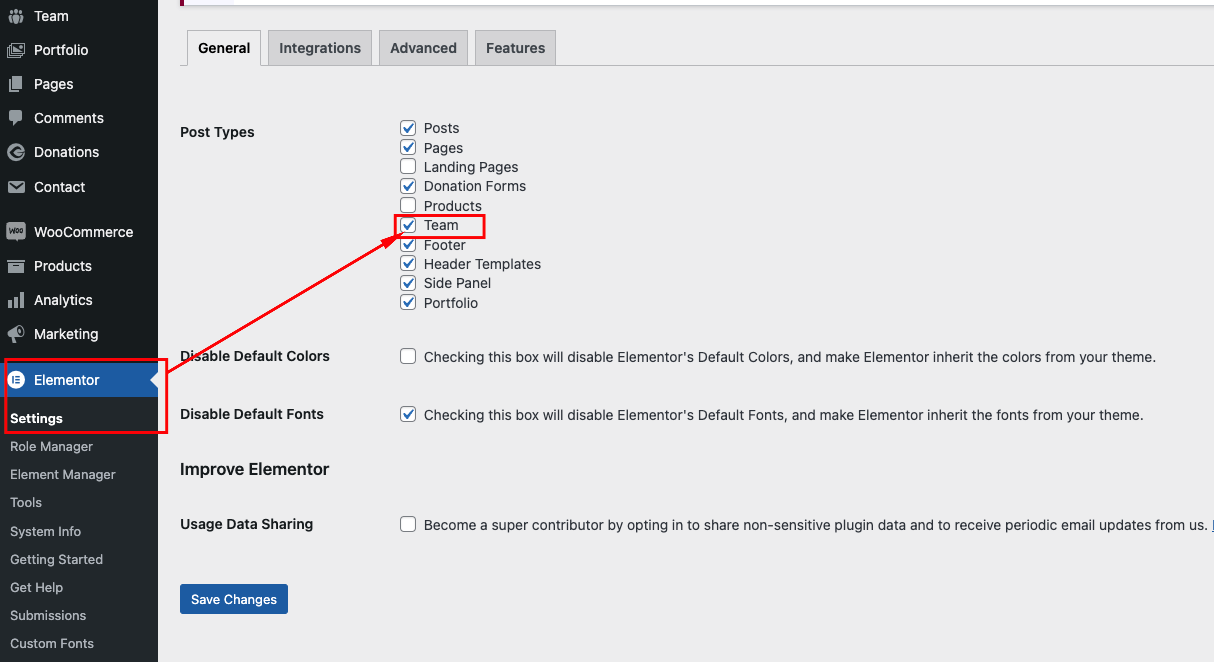The height and width of the screenshot is (662, 1214).
Task: Toggle the Donation Forms checkbox
Action: coord(408,186)
